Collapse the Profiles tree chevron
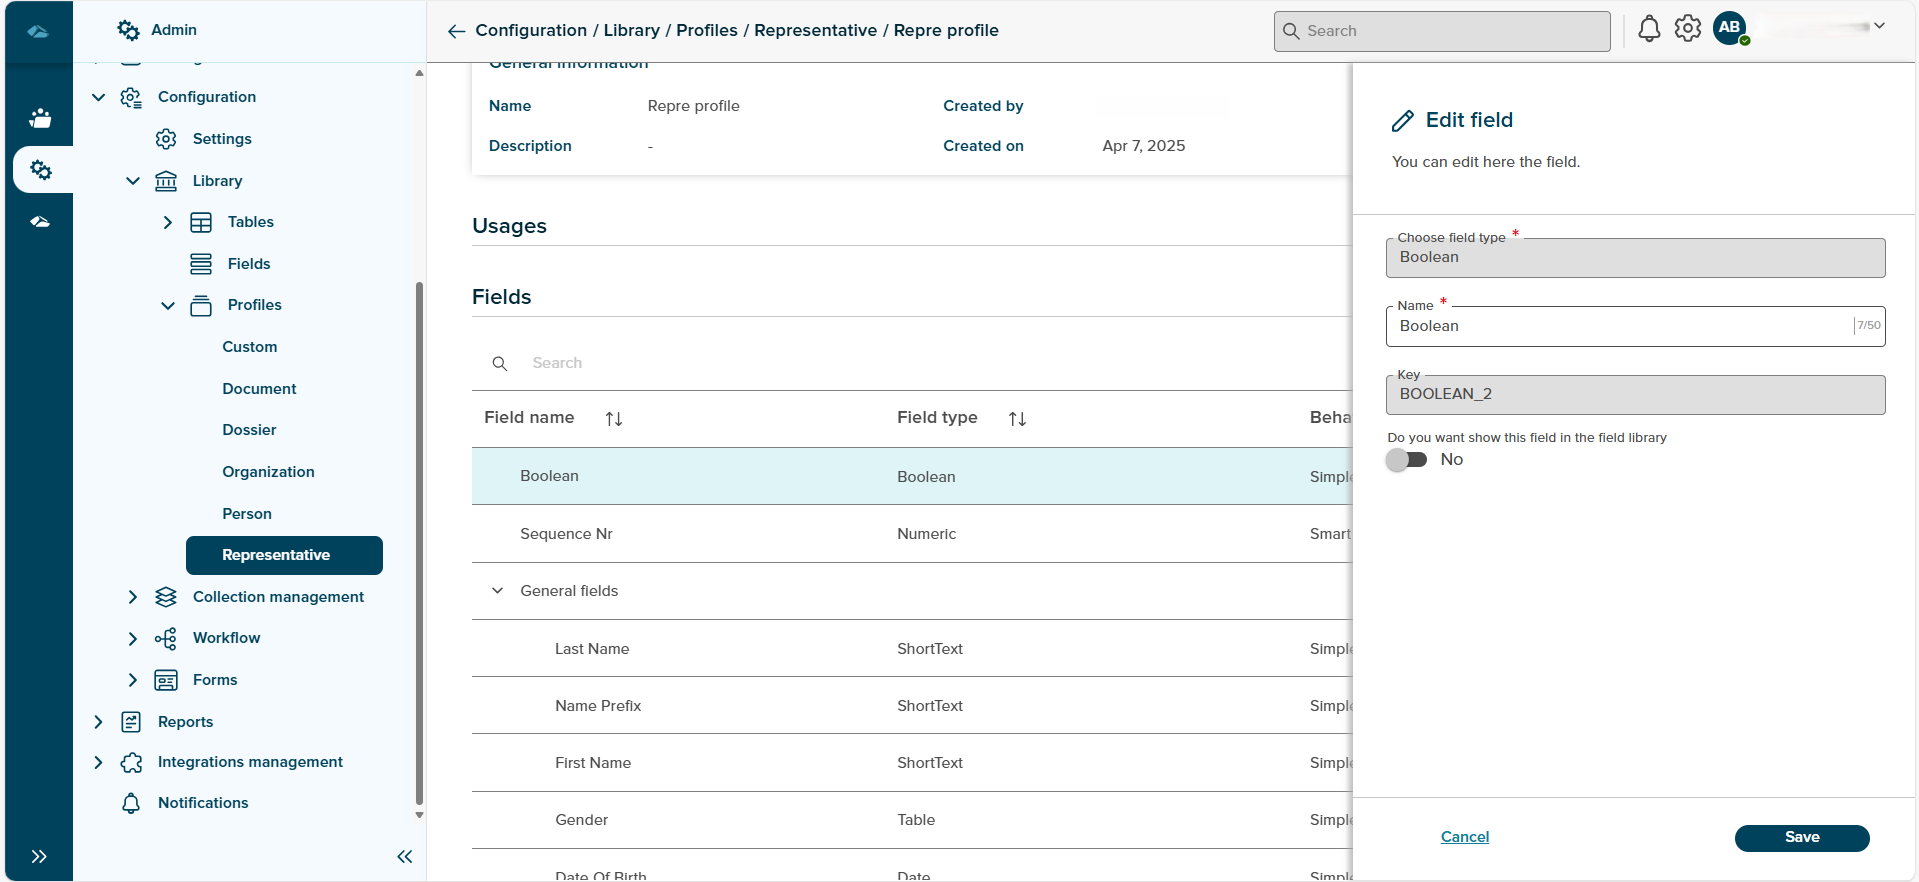 pos(168,305)
